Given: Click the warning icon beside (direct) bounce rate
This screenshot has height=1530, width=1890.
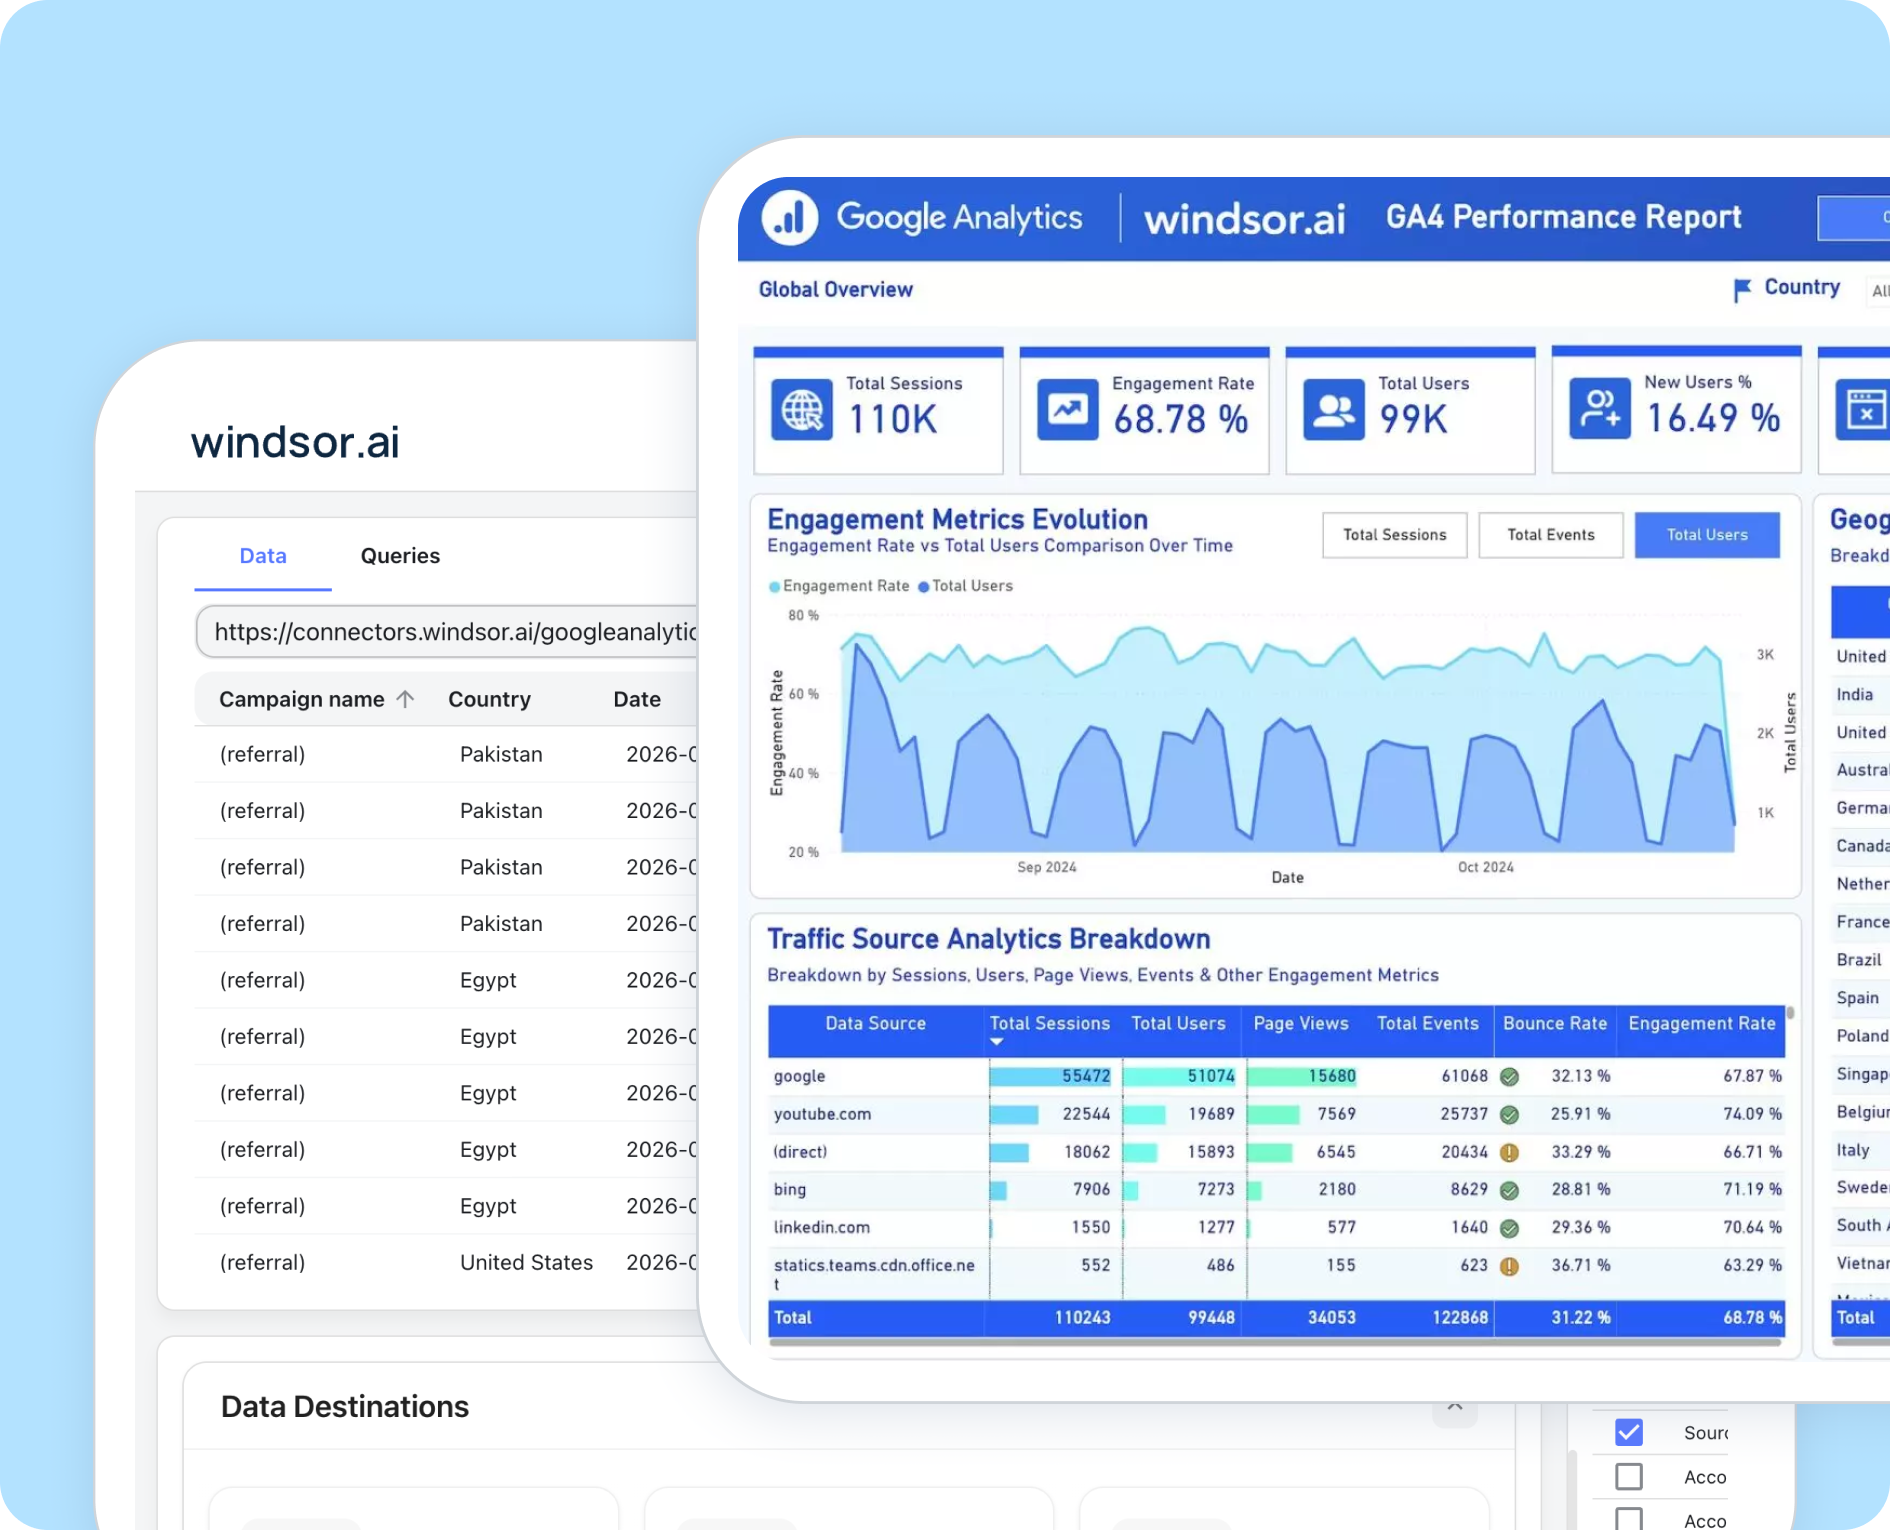Looking at the screenshot, I should pos(1510,1152).
